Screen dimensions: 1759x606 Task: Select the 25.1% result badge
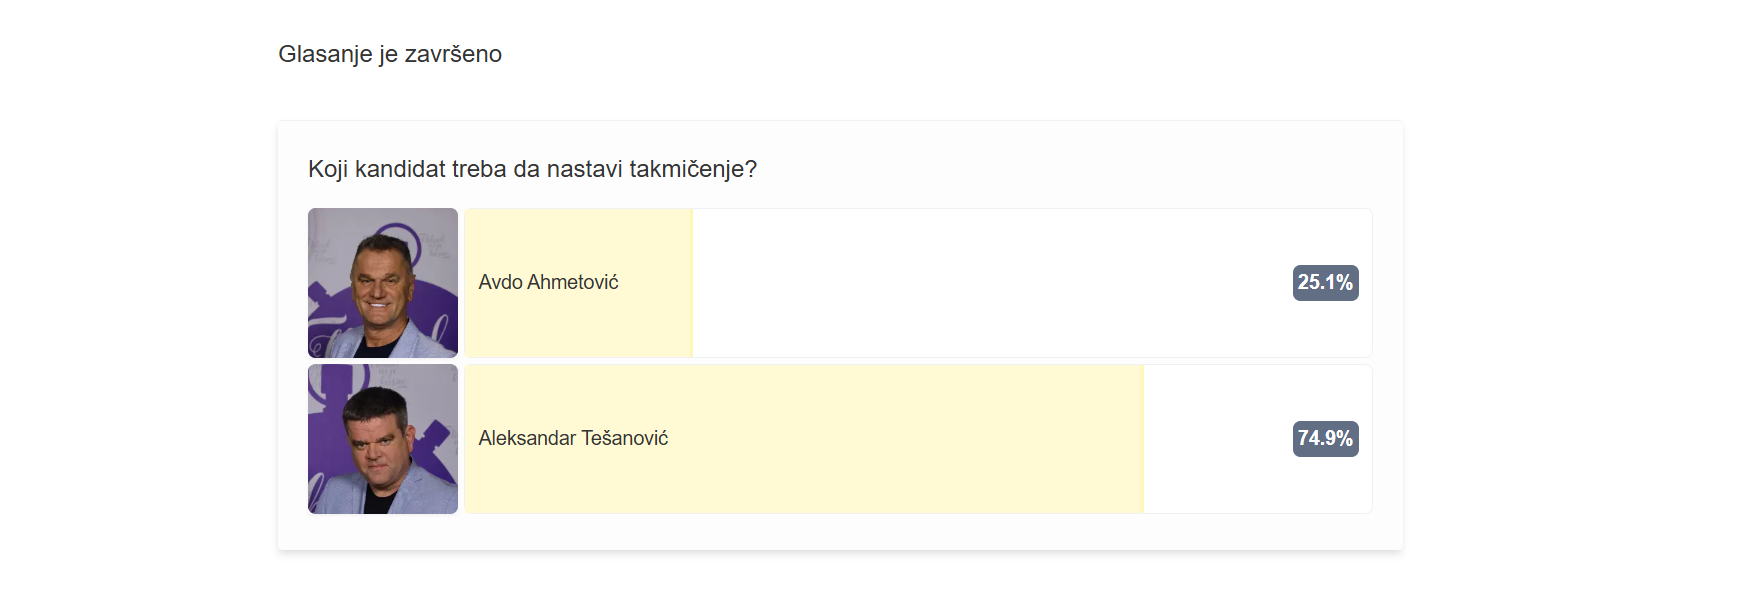click(1325, 283)
